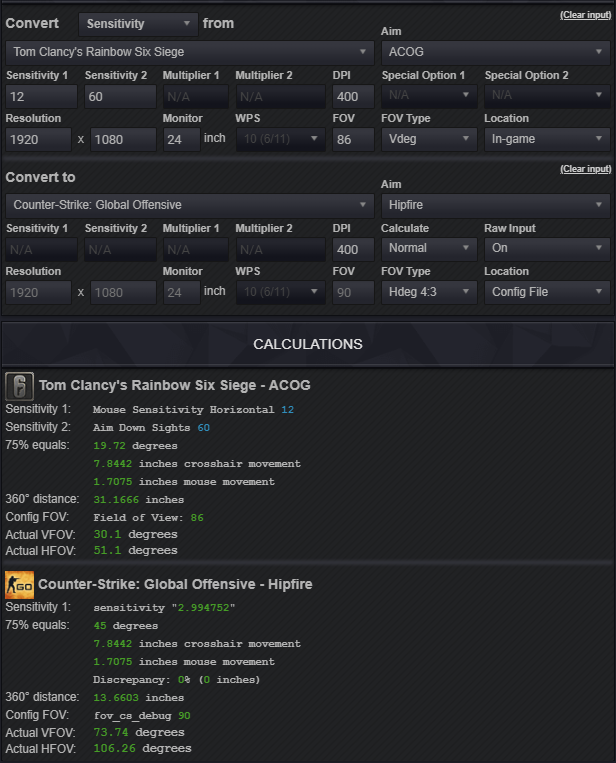Click the Sensitivity 2 field showing 60

tap(120, 96)
